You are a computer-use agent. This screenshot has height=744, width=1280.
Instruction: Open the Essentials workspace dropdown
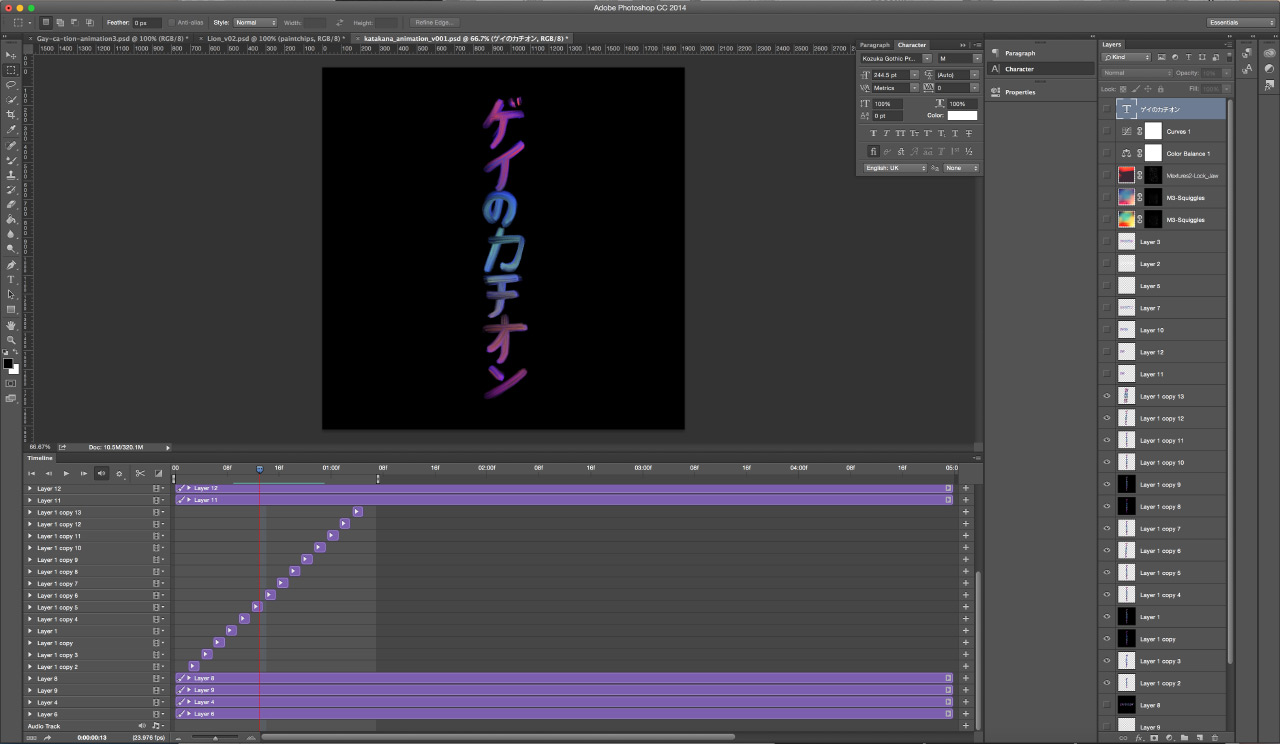(x=1240, y=22)
